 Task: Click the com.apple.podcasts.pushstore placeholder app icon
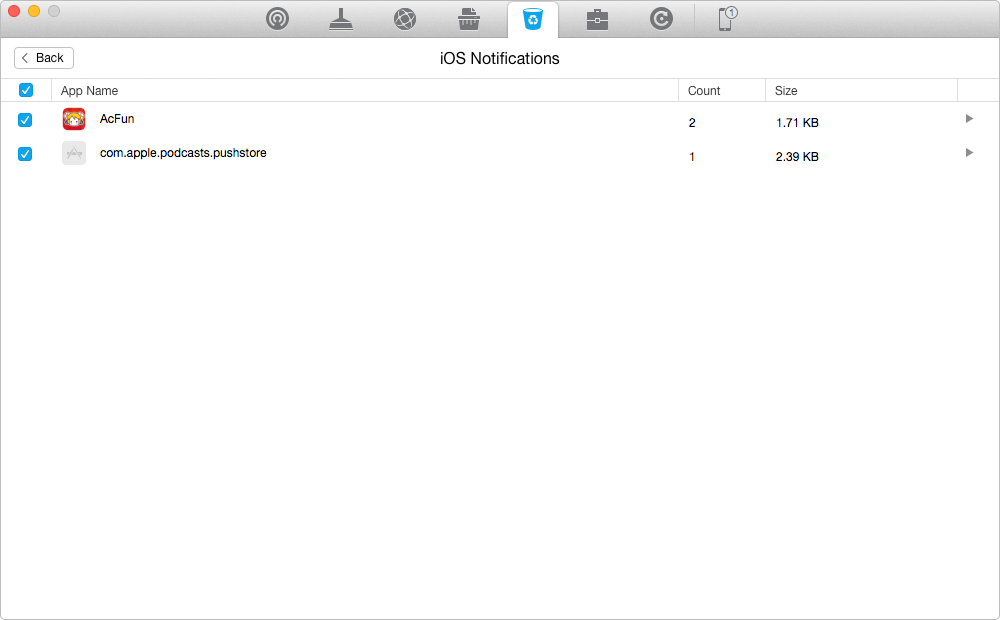[74, 153]
